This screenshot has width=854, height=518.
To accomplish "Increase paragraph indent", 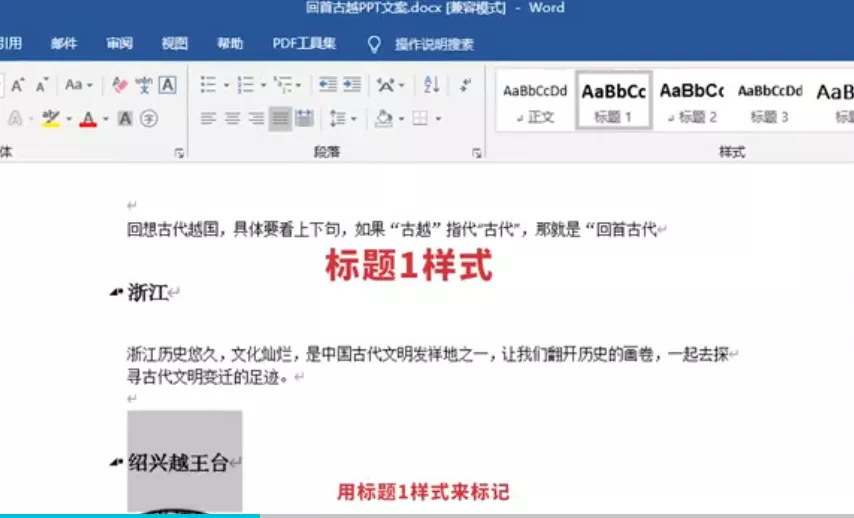I will click(352, 84).
